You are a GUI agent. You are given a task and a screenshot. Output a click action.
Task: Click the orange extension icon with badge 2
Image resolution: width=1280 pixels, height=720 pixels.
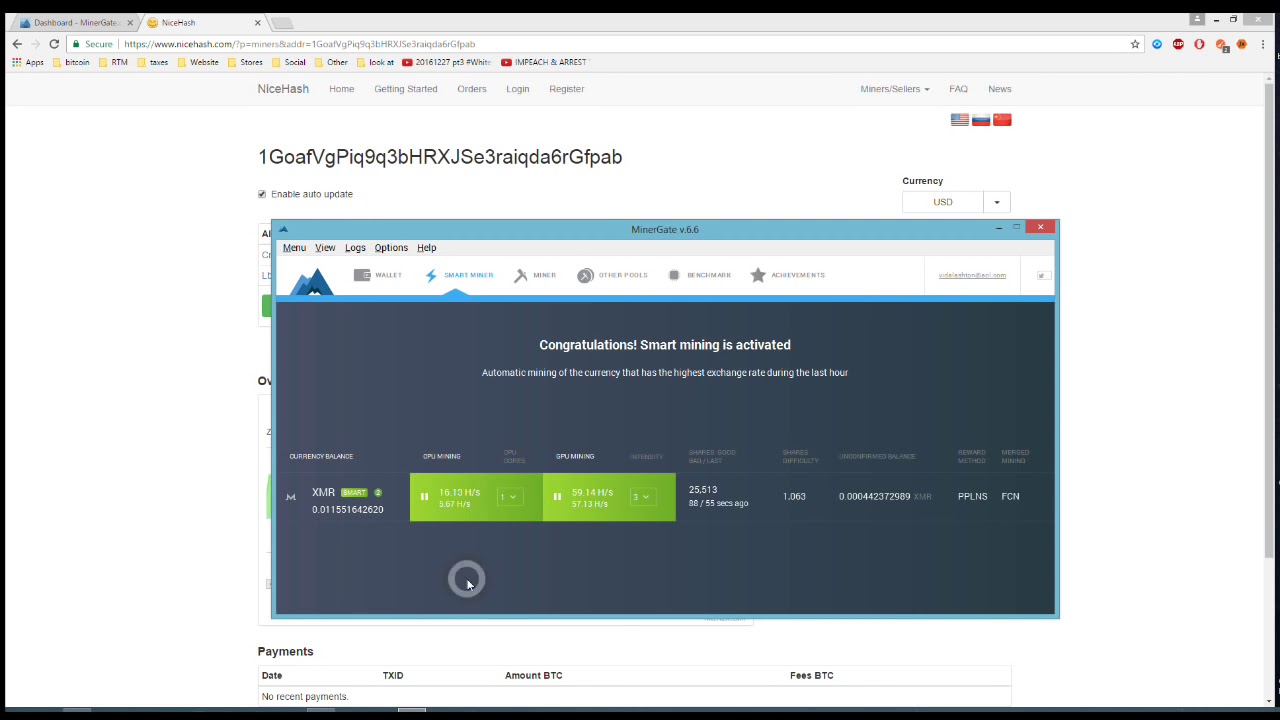pos(1221,44)
